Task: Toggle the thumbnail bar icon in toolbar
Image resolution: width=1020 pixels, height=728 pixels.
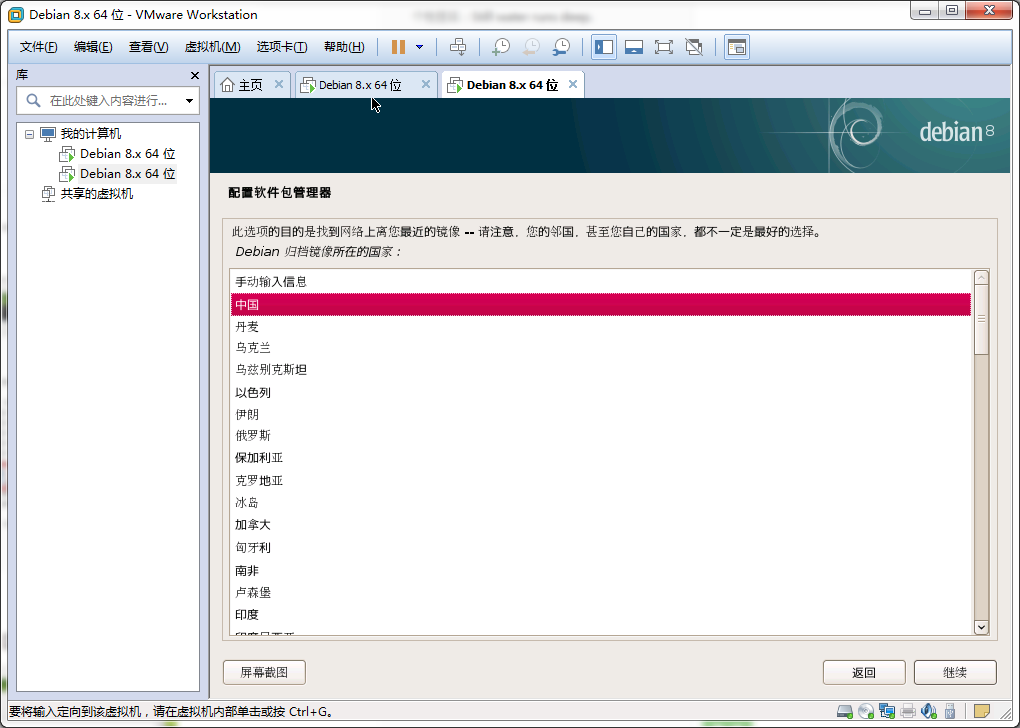Action: click(634, 47)
